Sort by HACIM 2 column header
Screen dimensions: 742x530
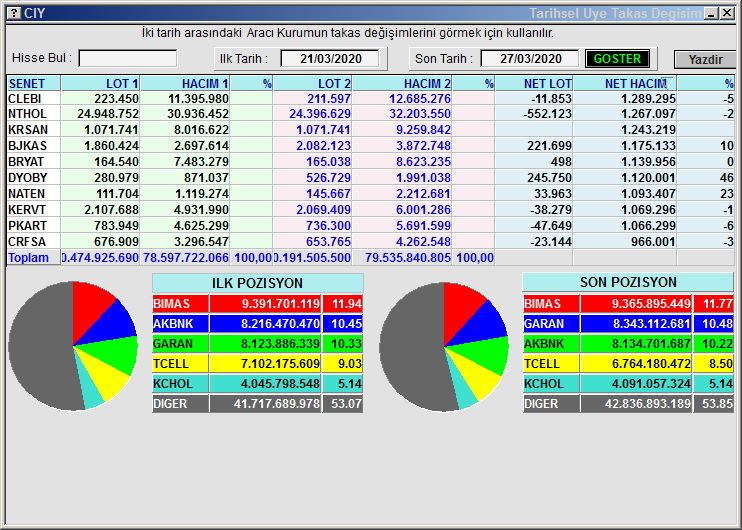click(x=402, y=83)
